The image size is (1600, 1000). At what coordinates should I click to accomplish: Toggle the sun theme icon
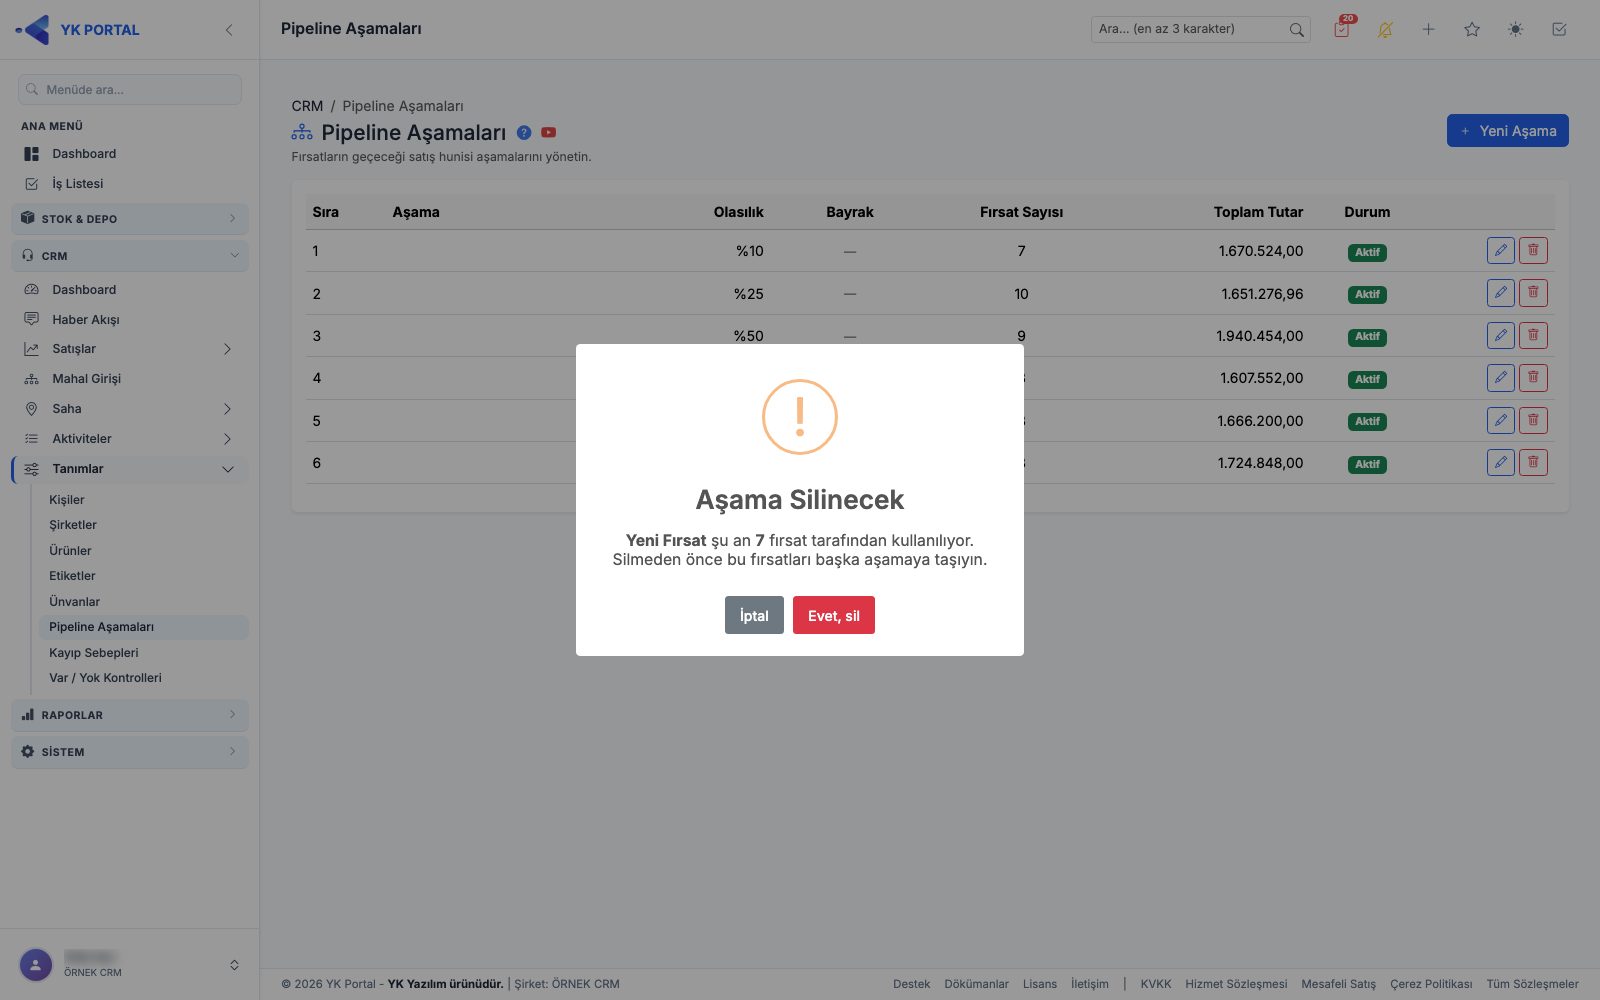tap(1516, 30)
